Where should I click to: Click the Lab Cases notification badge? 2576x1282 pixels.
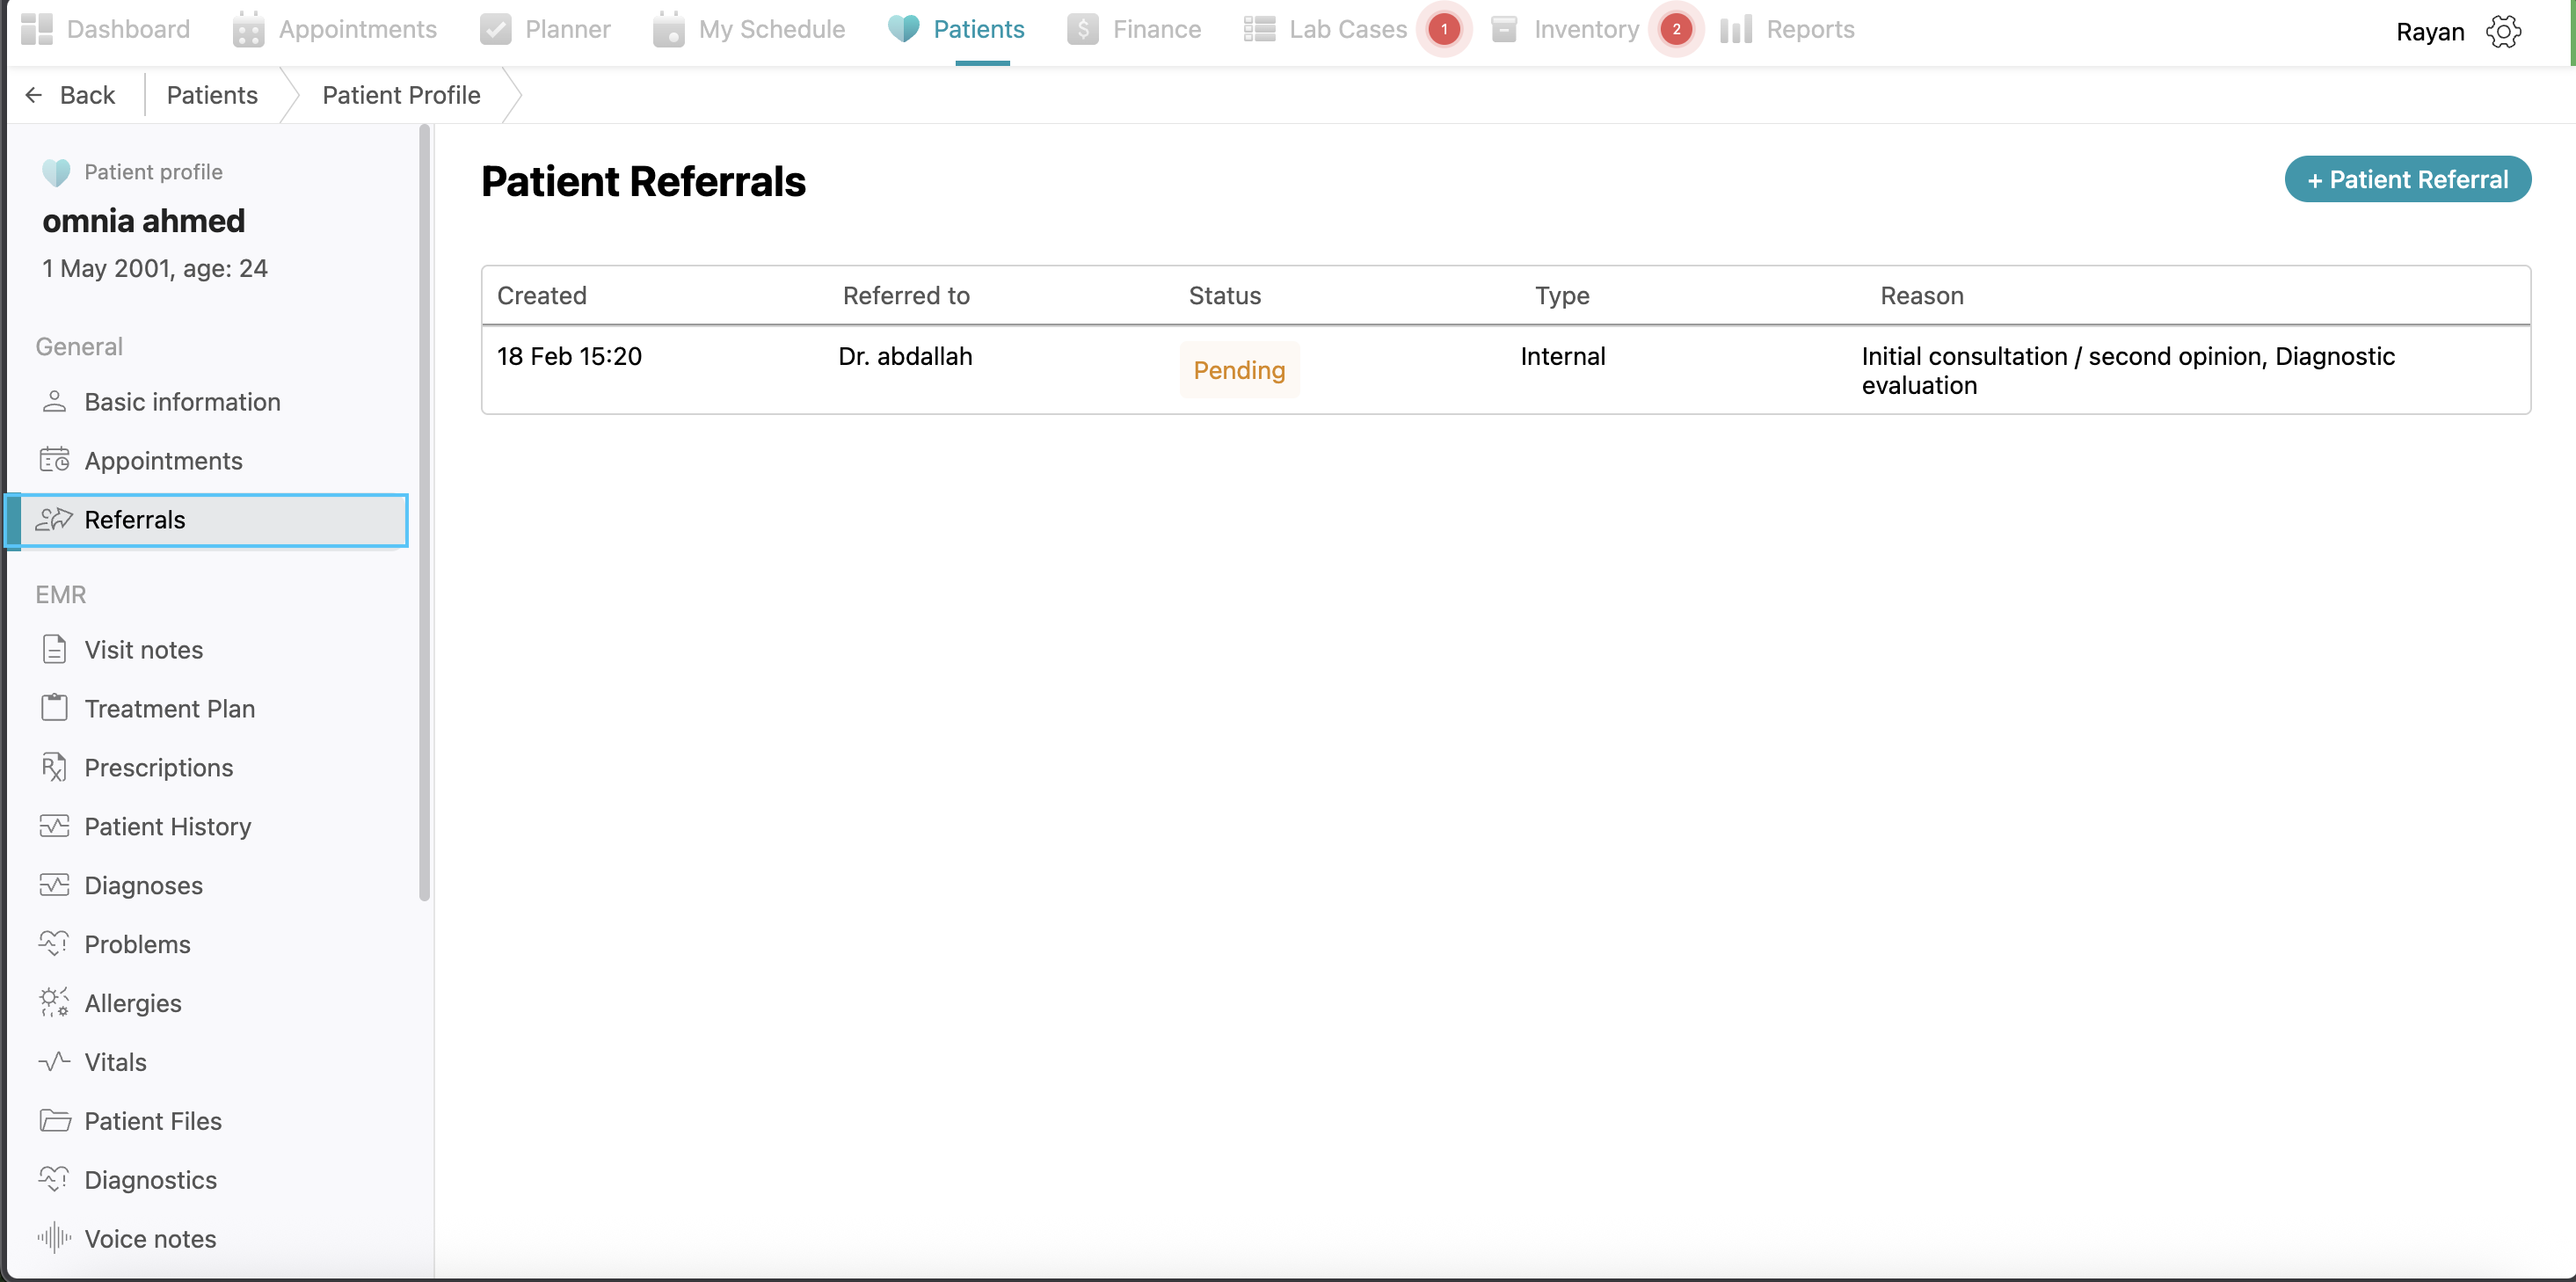pyautogui.click(x=1443, y=29)
